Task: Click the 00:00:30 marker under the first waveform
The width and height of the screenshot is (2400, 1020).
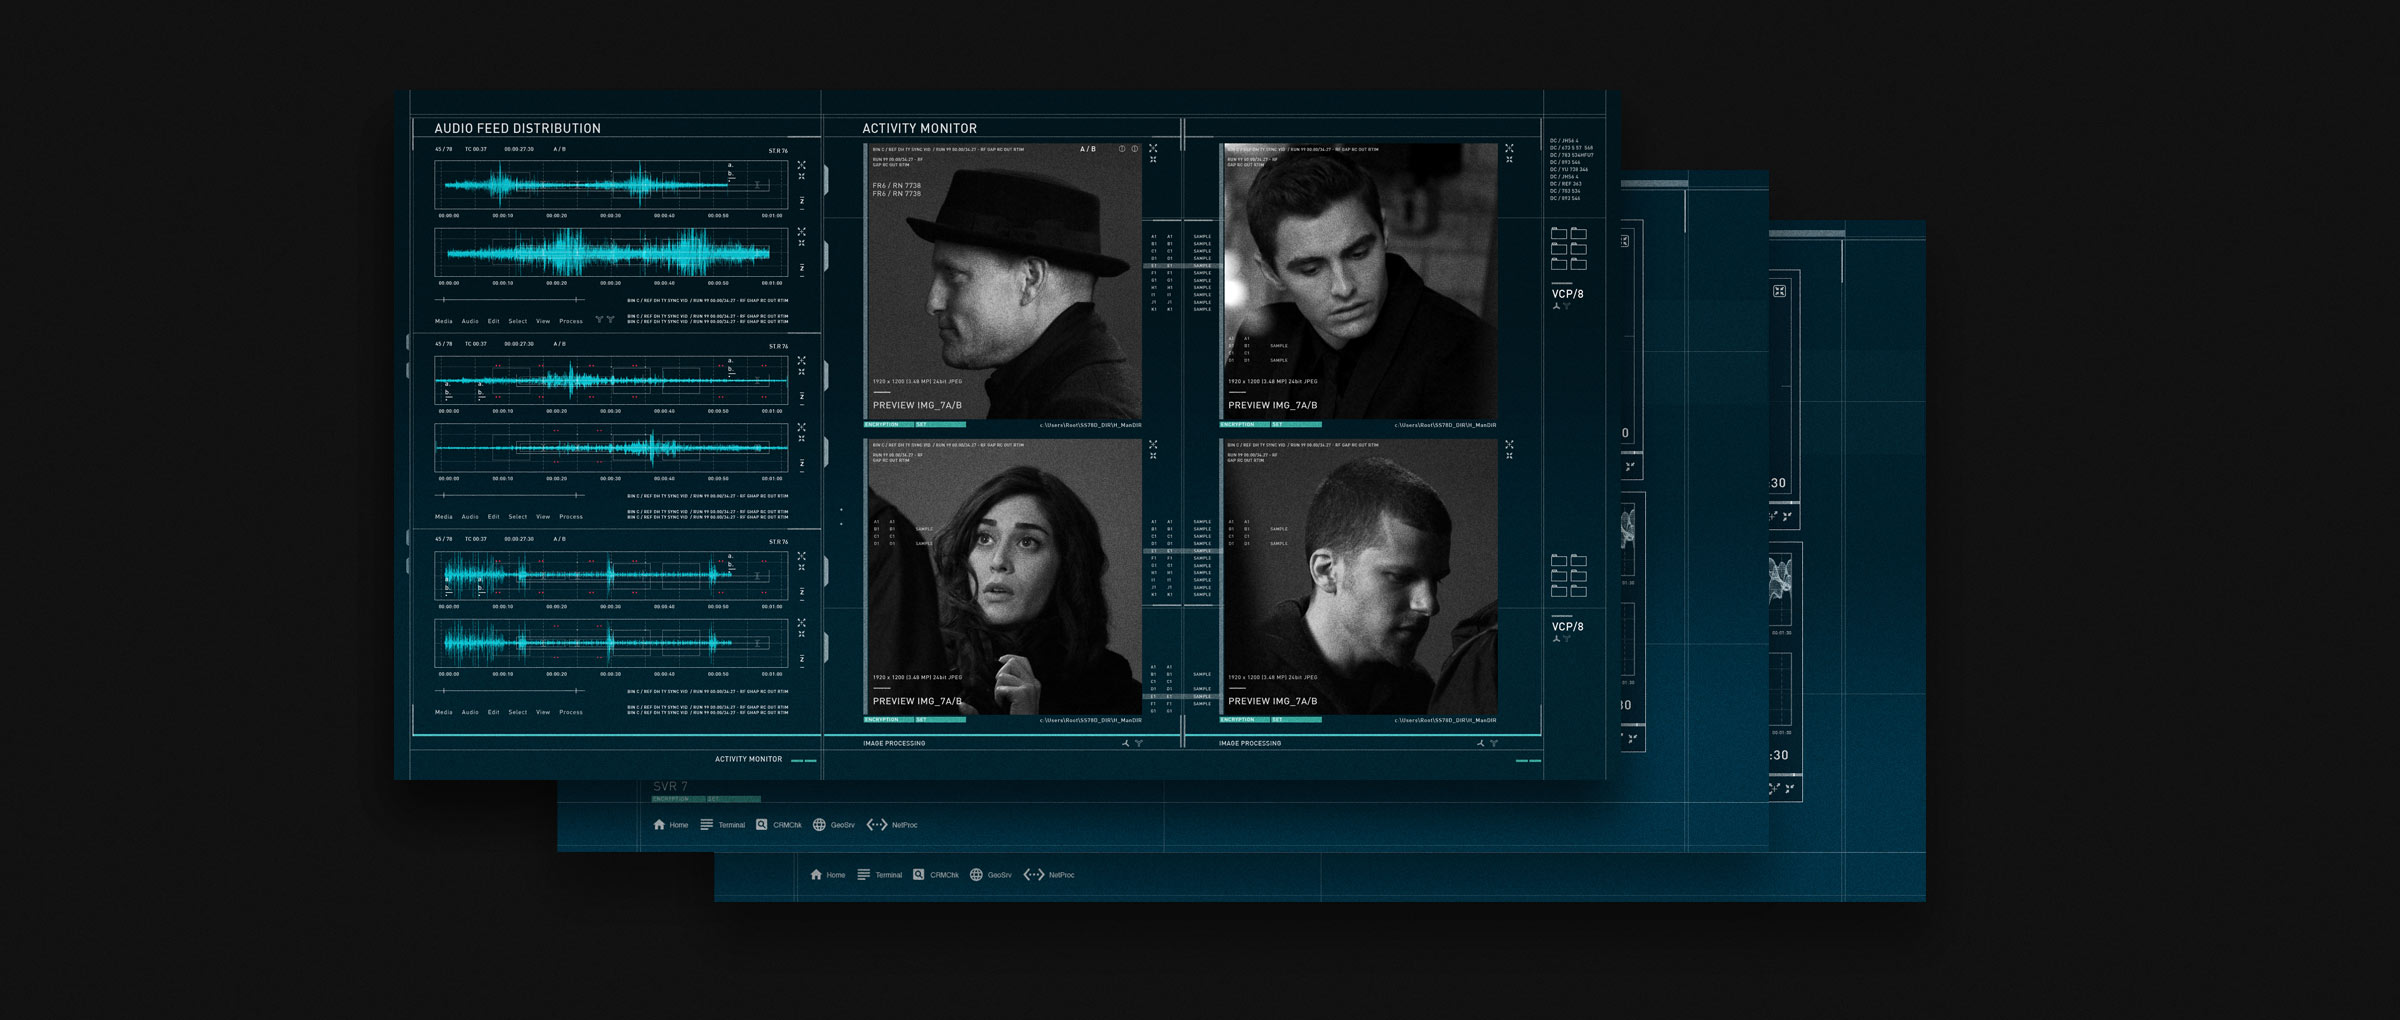Action: (x=610, y=215)
